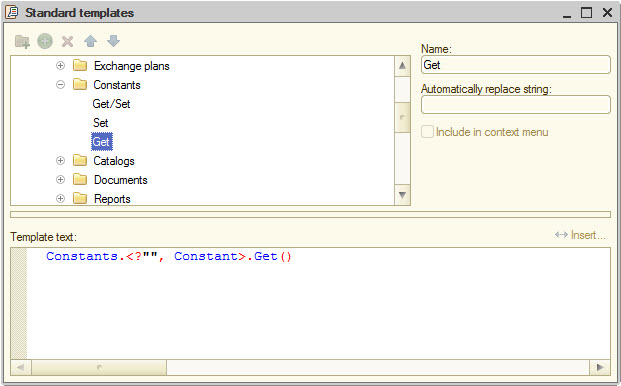This screenshot has height=386, width=621.
Task: Select the Set template item
Action: (101, 123)
